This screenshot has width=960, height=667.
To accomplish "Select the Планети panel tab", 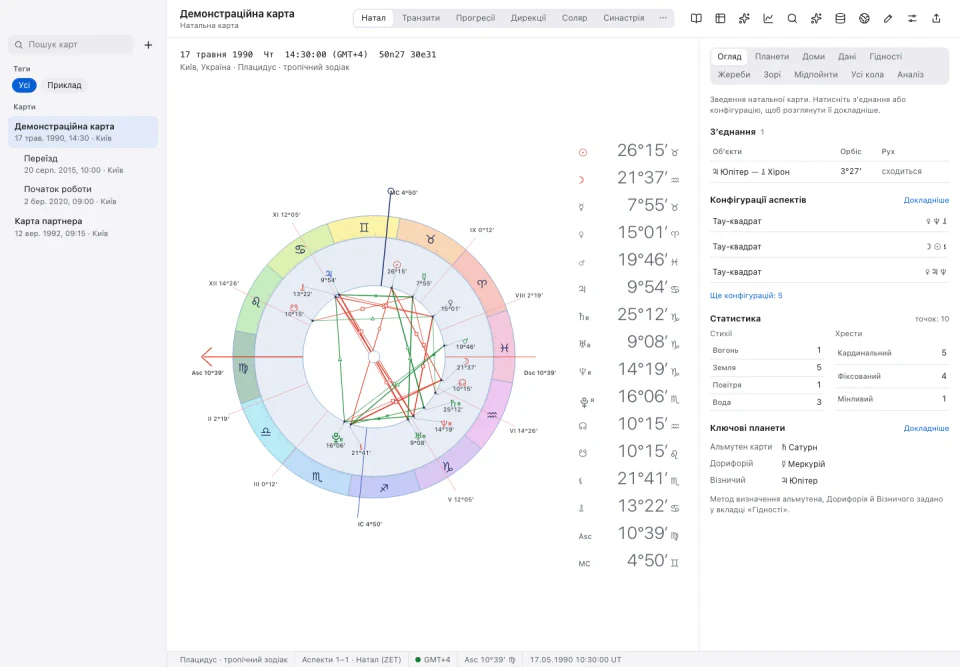I will 771,56.
